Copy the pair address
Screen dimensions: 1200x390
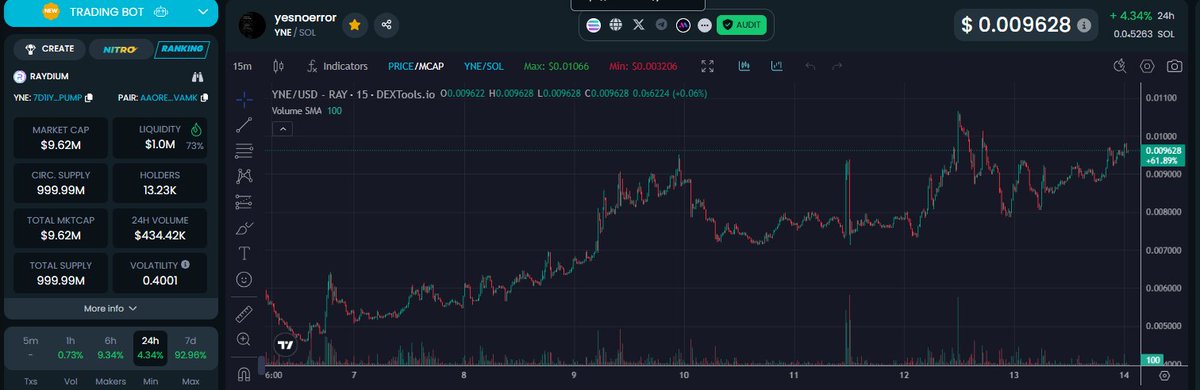coord(204,97)
